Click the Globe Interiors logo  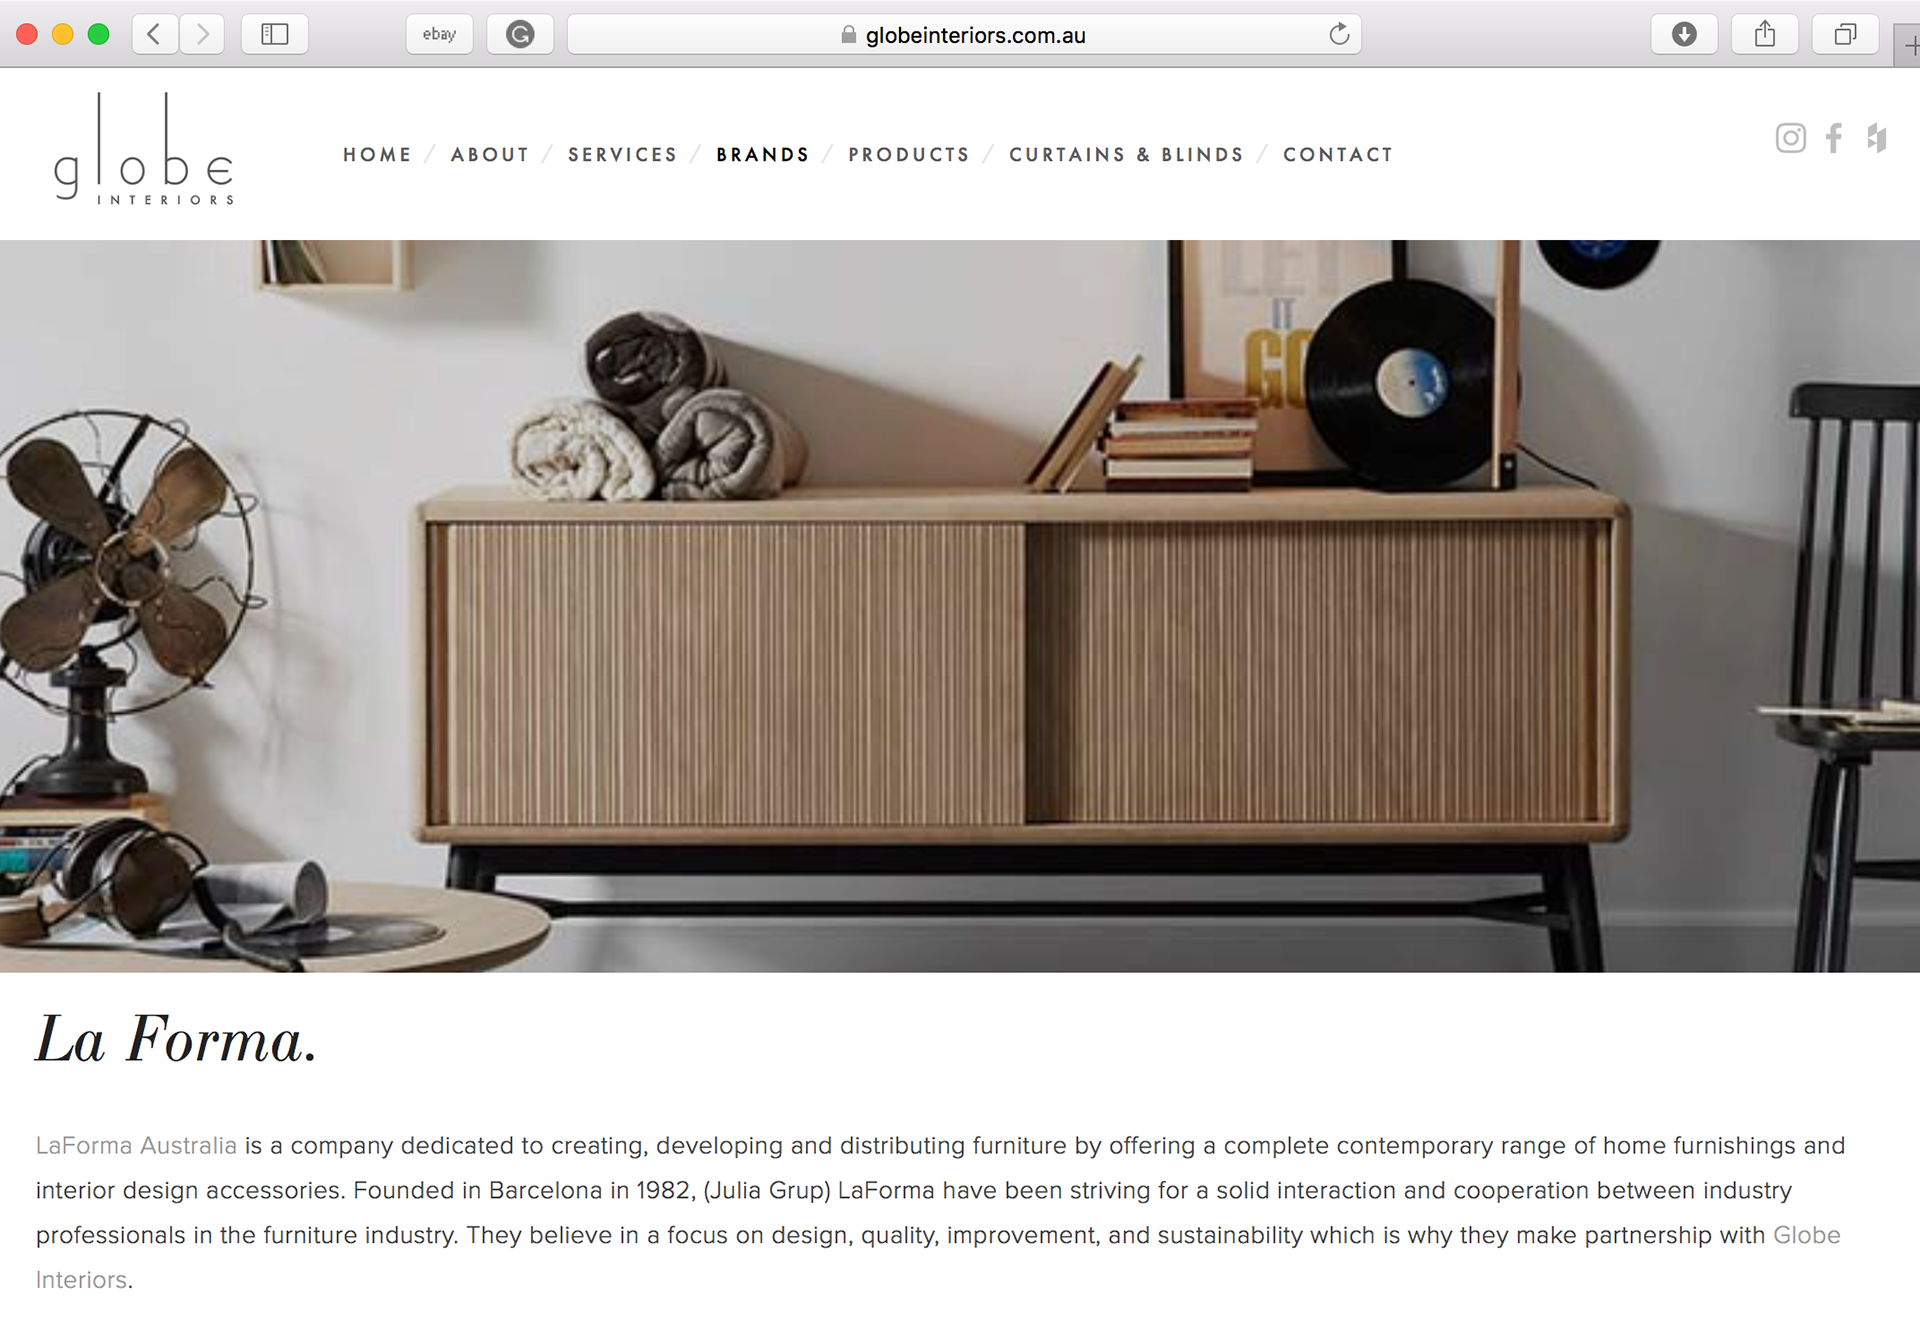(143, 150)
